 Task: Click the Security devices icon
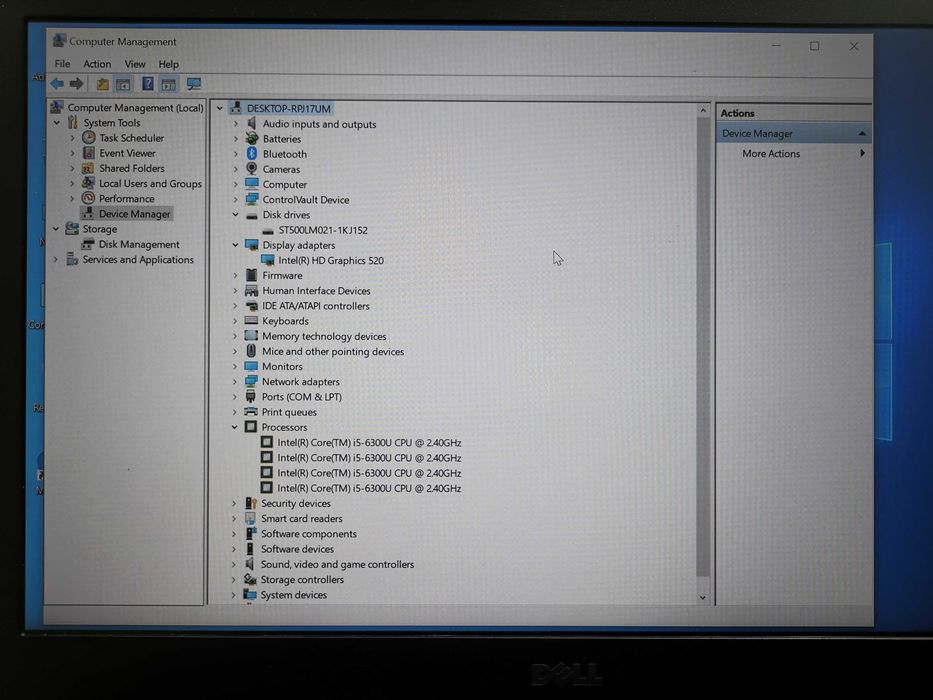tap(251, 503)
